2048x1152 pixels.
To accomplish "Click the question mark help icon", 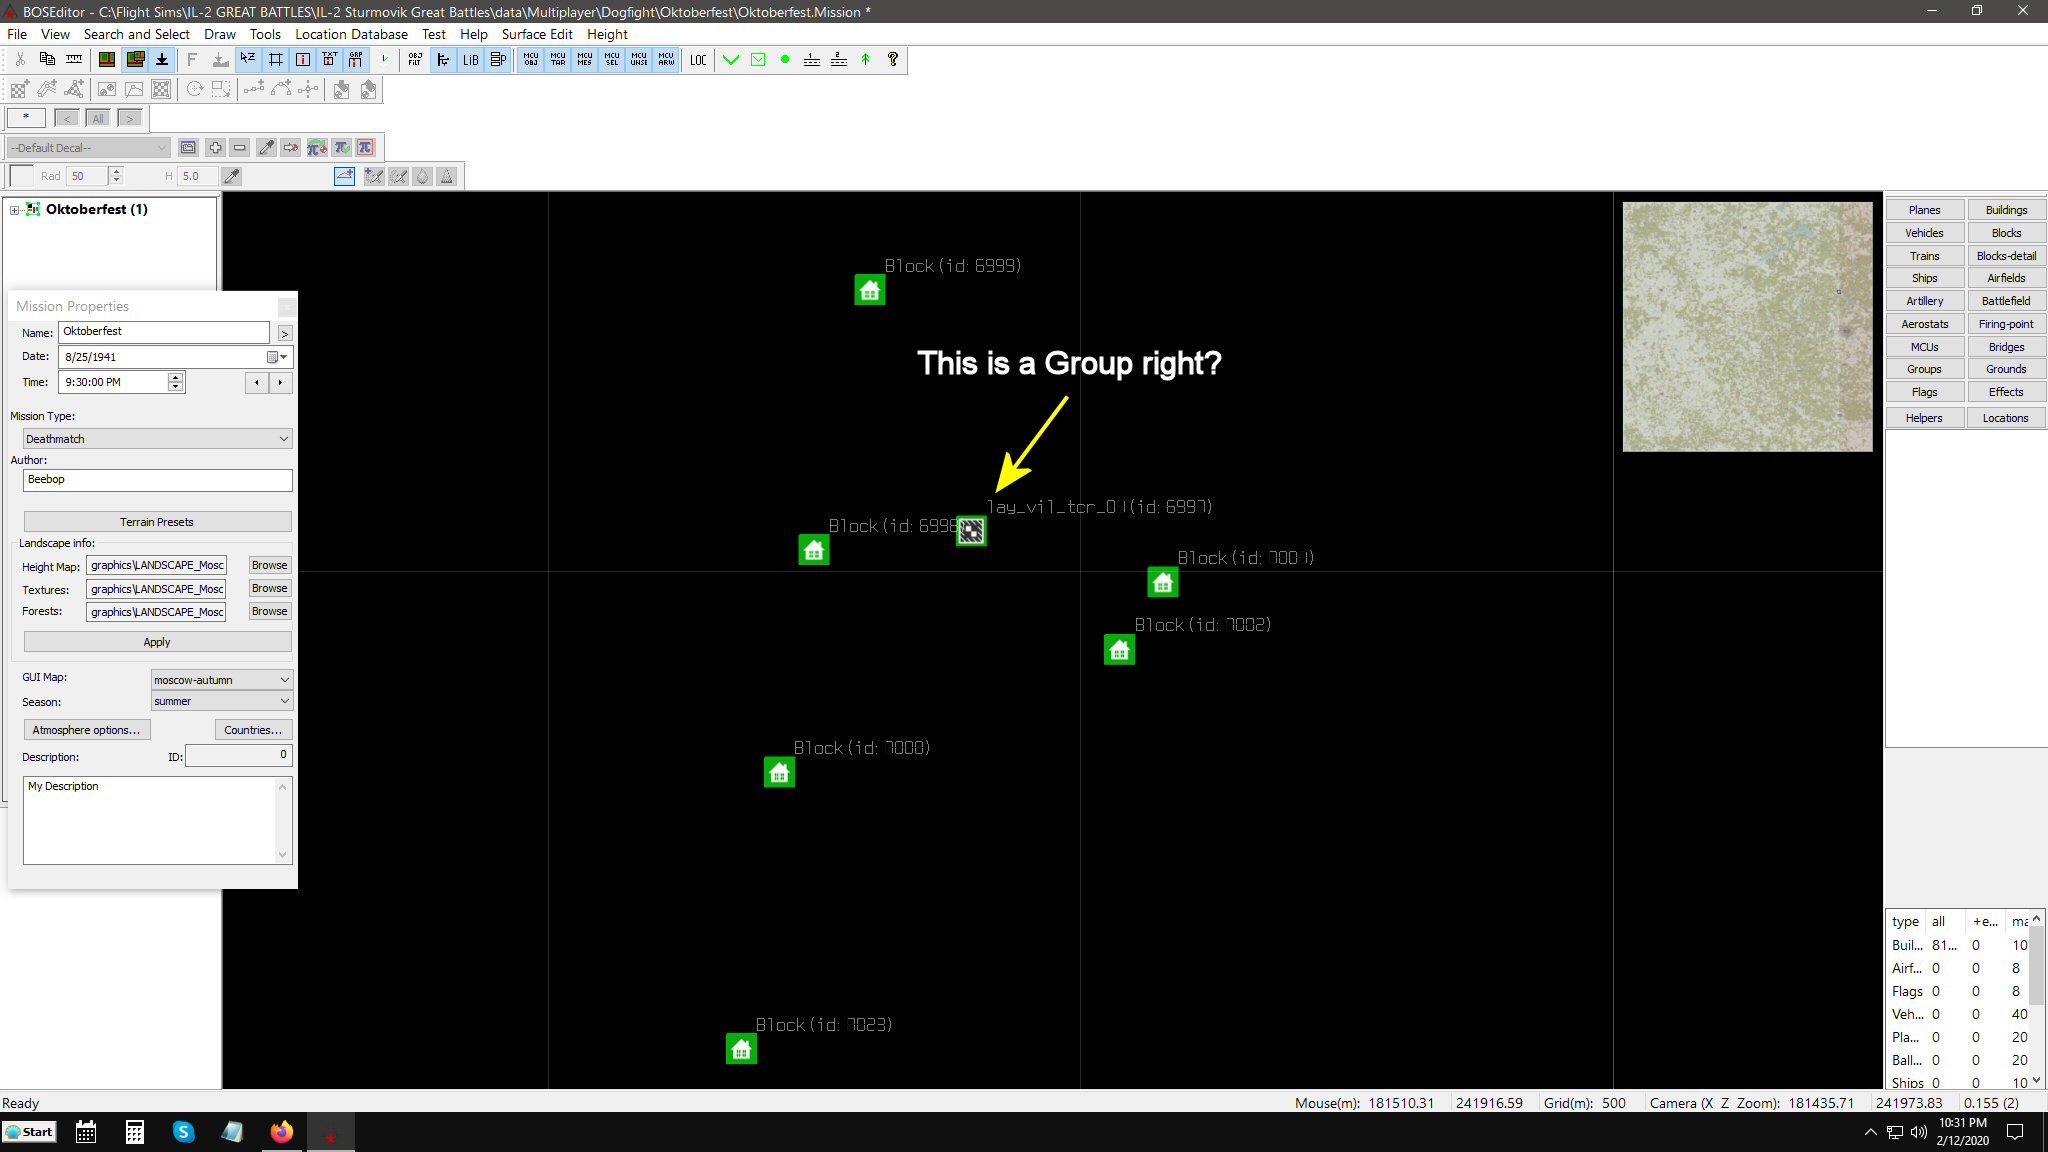I will (893, 60).
